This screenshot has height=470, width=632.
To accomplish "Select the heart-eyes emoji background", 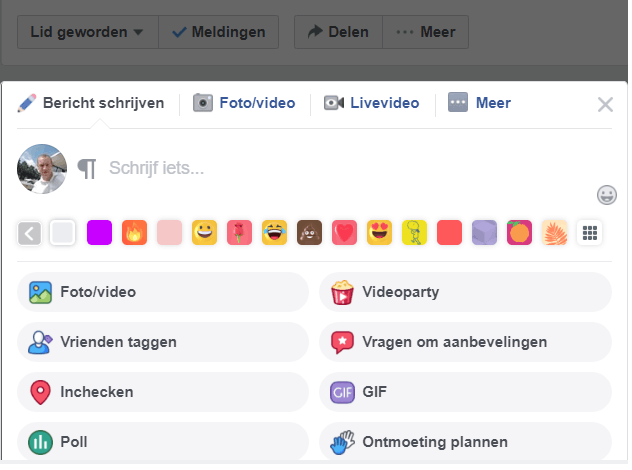I will pyautogui.click(x=379, y=233).
